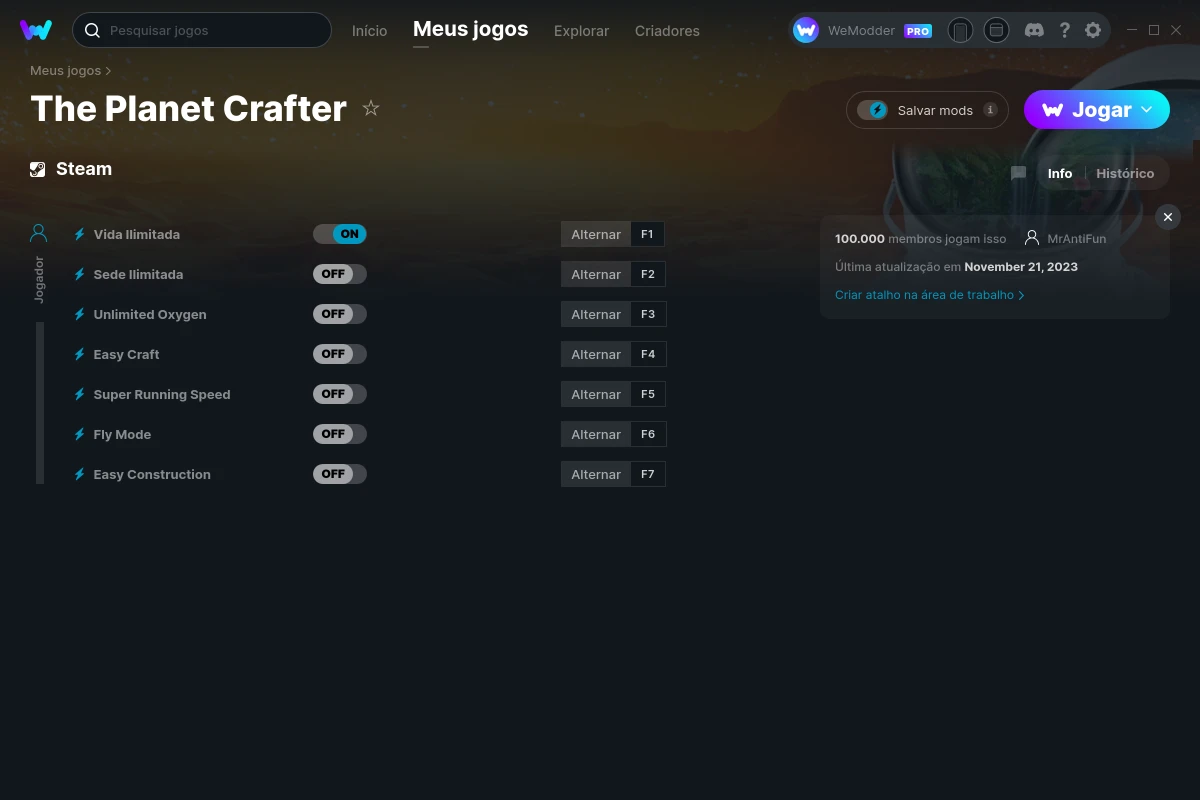Enable the Super Running Speed toggle
Viewport: 1200px width, 800px height.
340,394
